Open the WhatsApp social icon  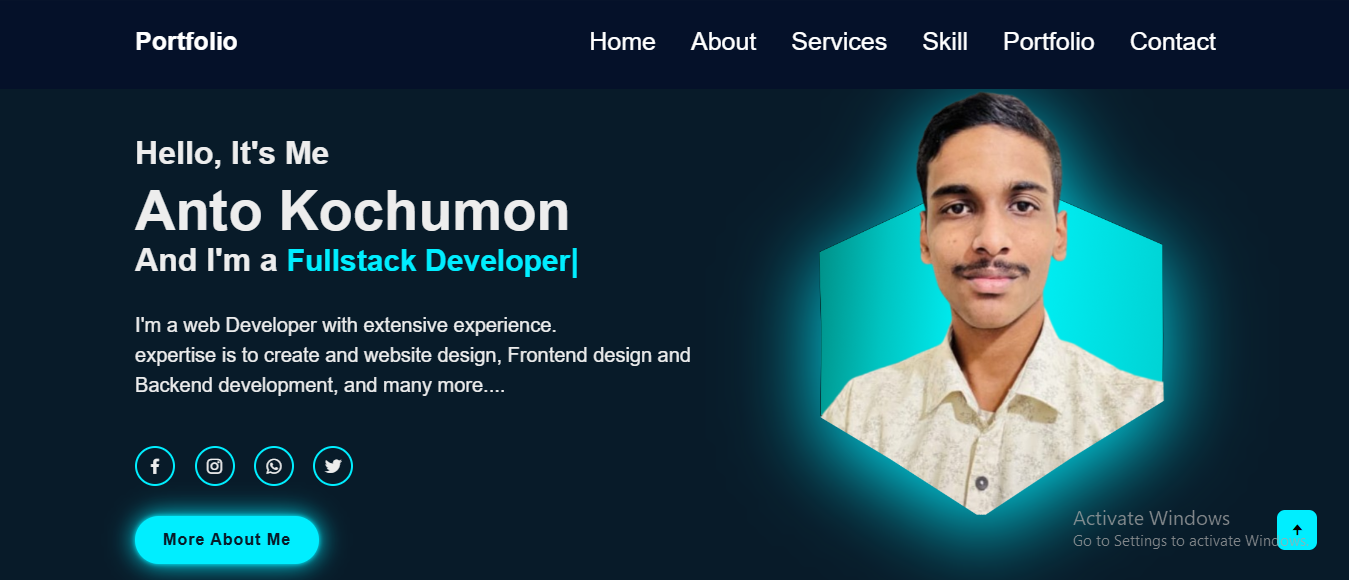click(x=274, y=466)
